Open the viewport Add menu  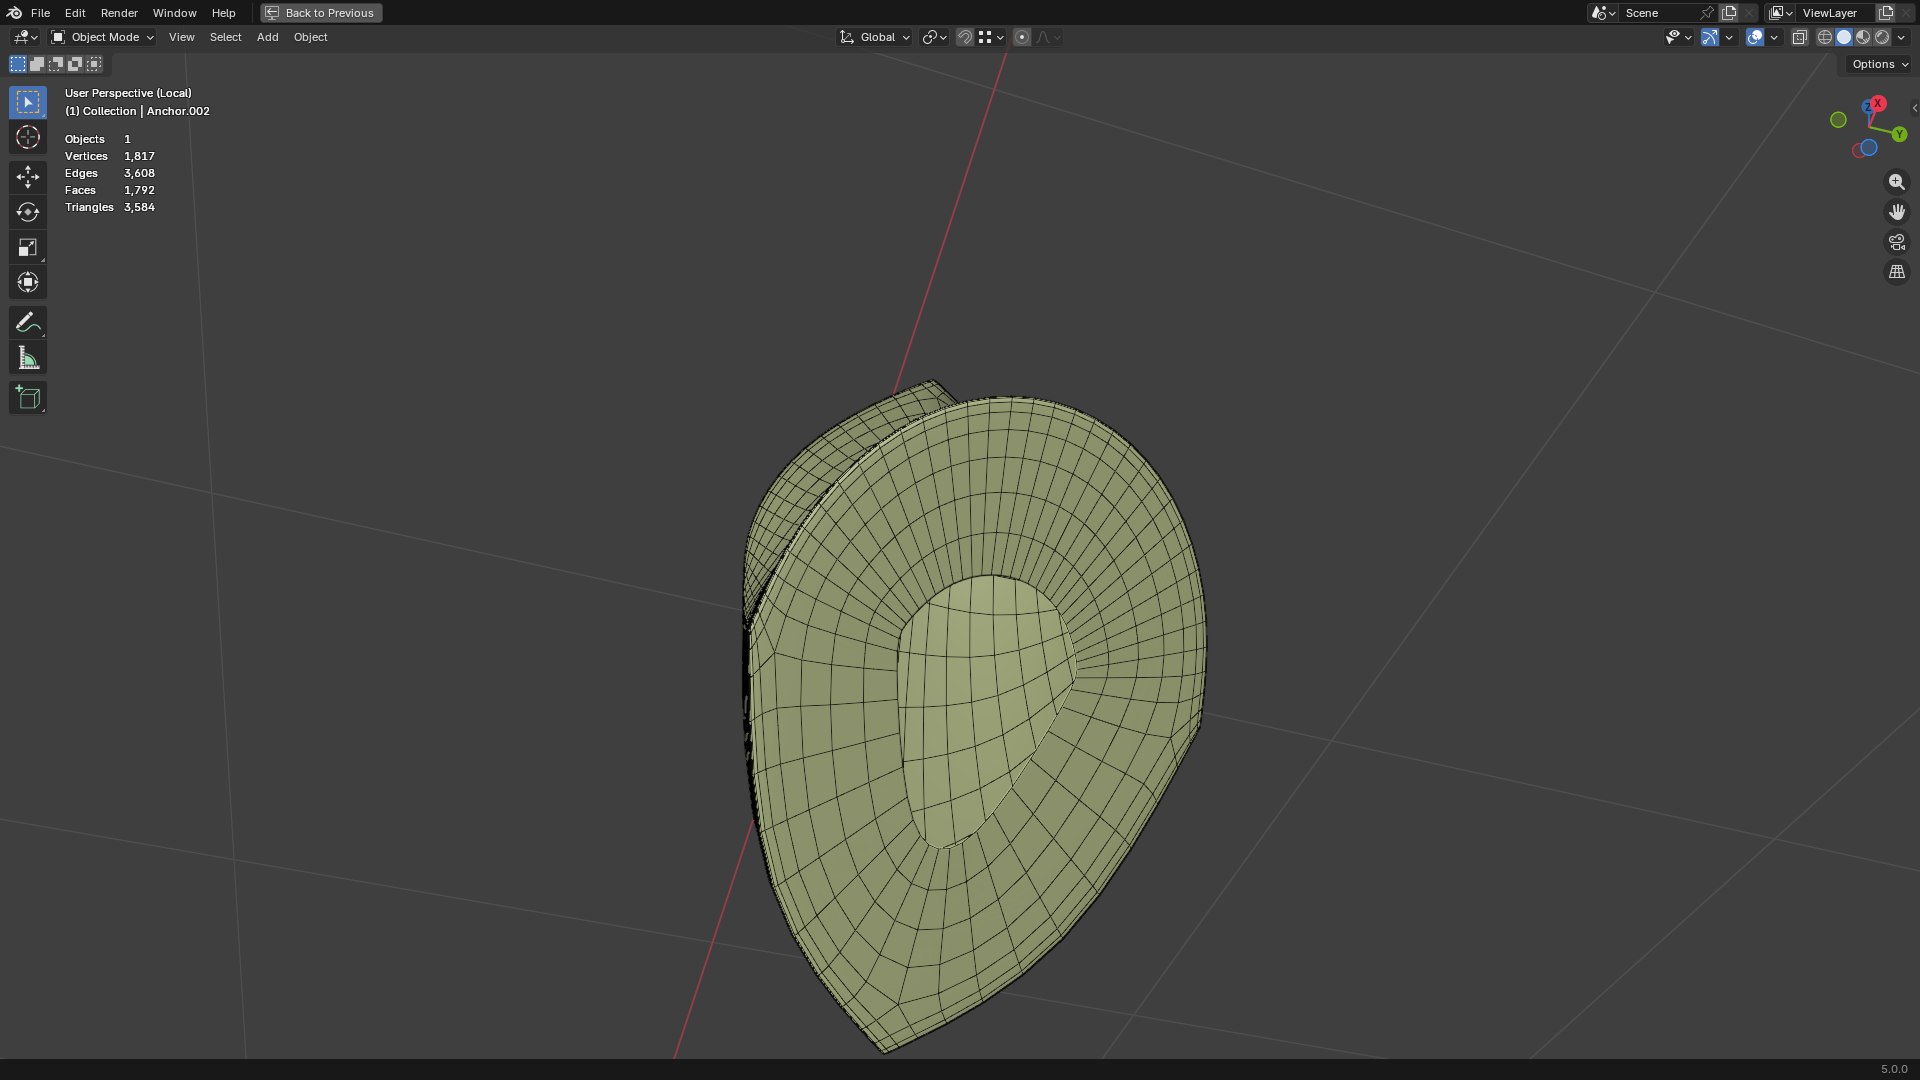[267, 37]
